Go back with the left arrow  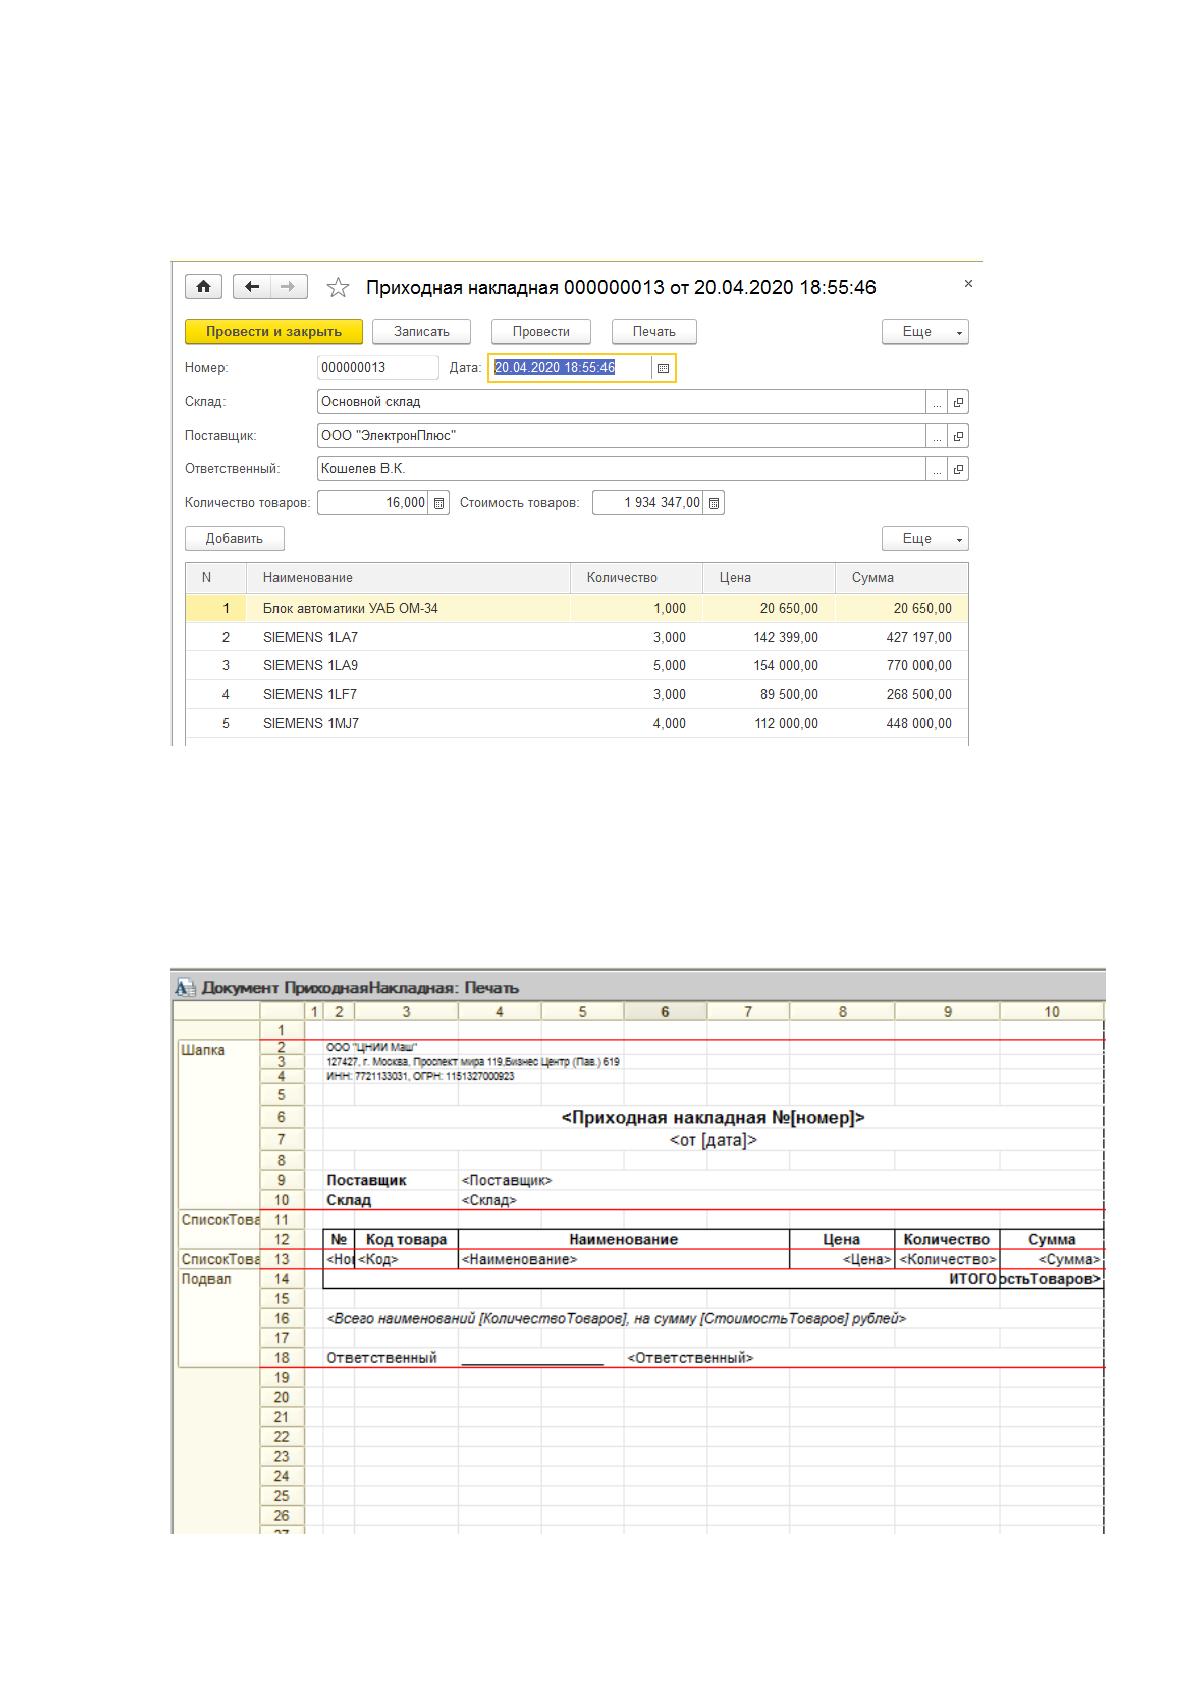pos(252,287)
